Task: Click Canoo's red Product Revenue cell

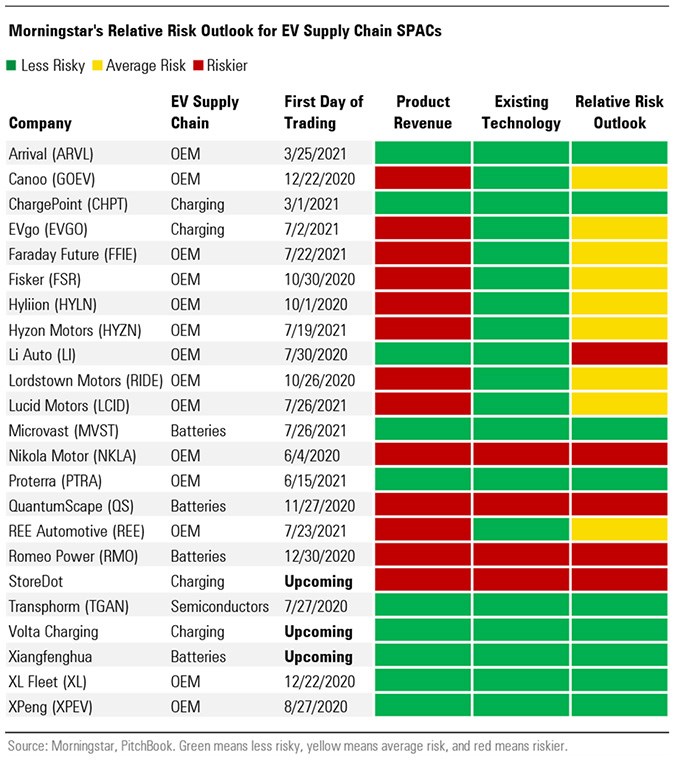Action: (x=423, y=179)
